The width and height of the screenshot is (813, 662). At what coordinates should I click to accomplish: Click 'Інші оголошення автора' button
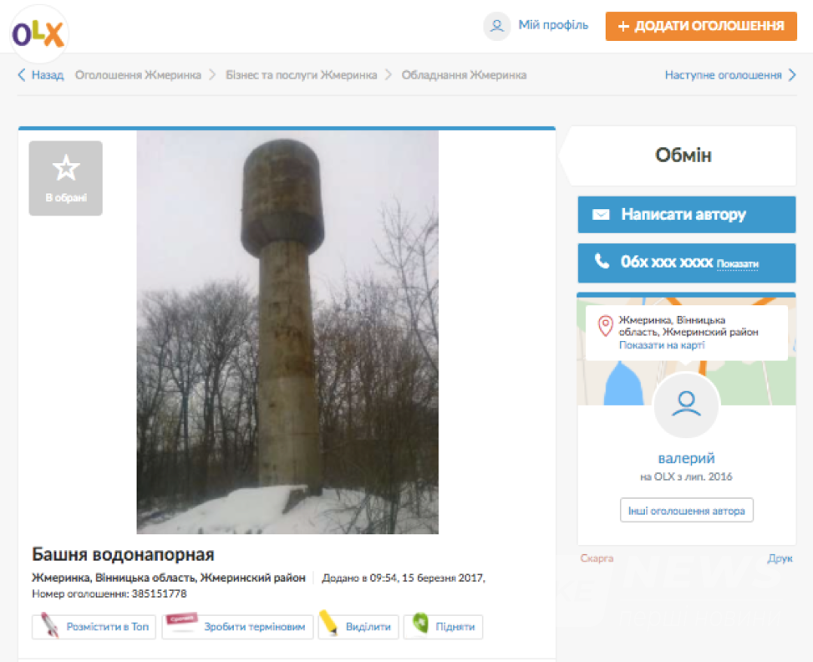click(686, 510)
